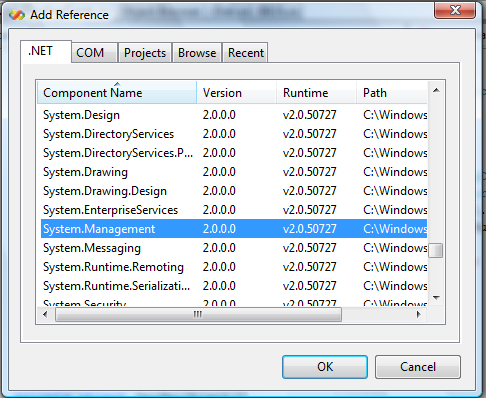Sort list by Version column header
Image resolution: width=486 pixels, height=398 pixels.
[x=237, y=92]
